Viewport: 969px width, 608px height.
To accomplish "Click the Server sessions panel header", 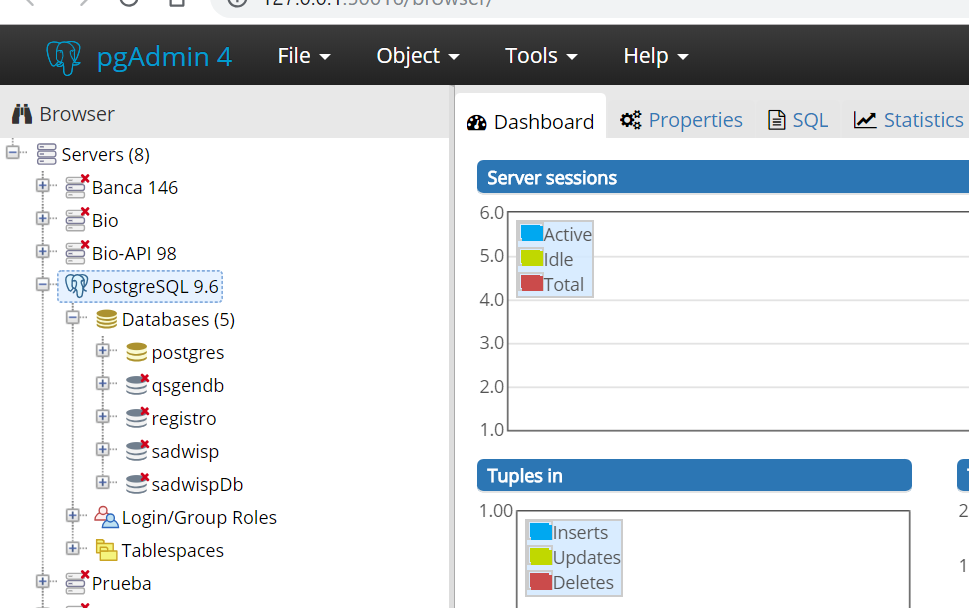I will [723, 177].
